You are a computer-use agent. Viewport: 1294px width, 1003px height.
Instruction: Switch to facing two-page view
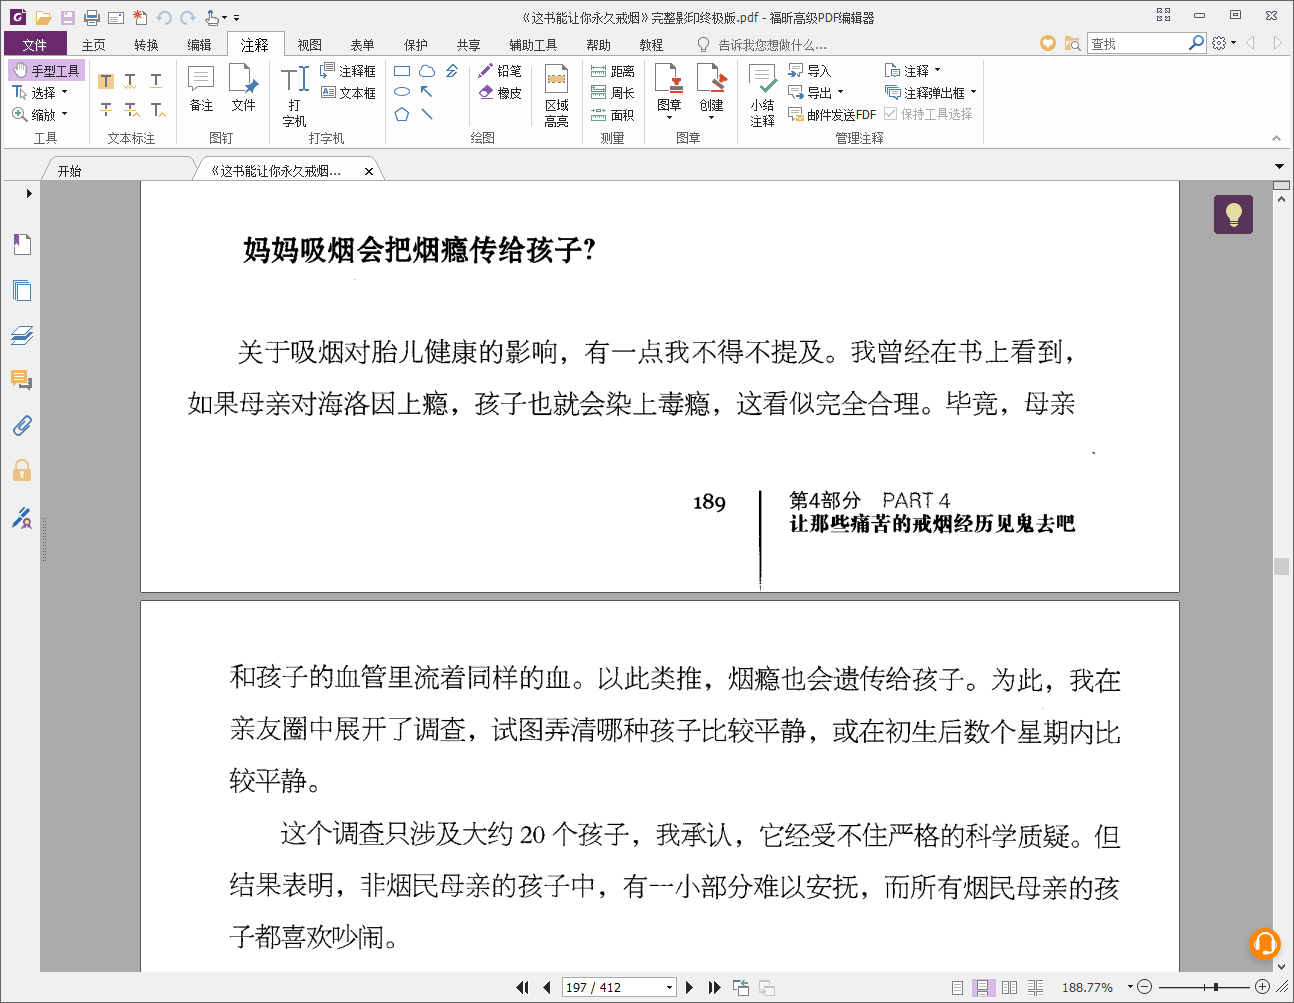coord(1009,987)
